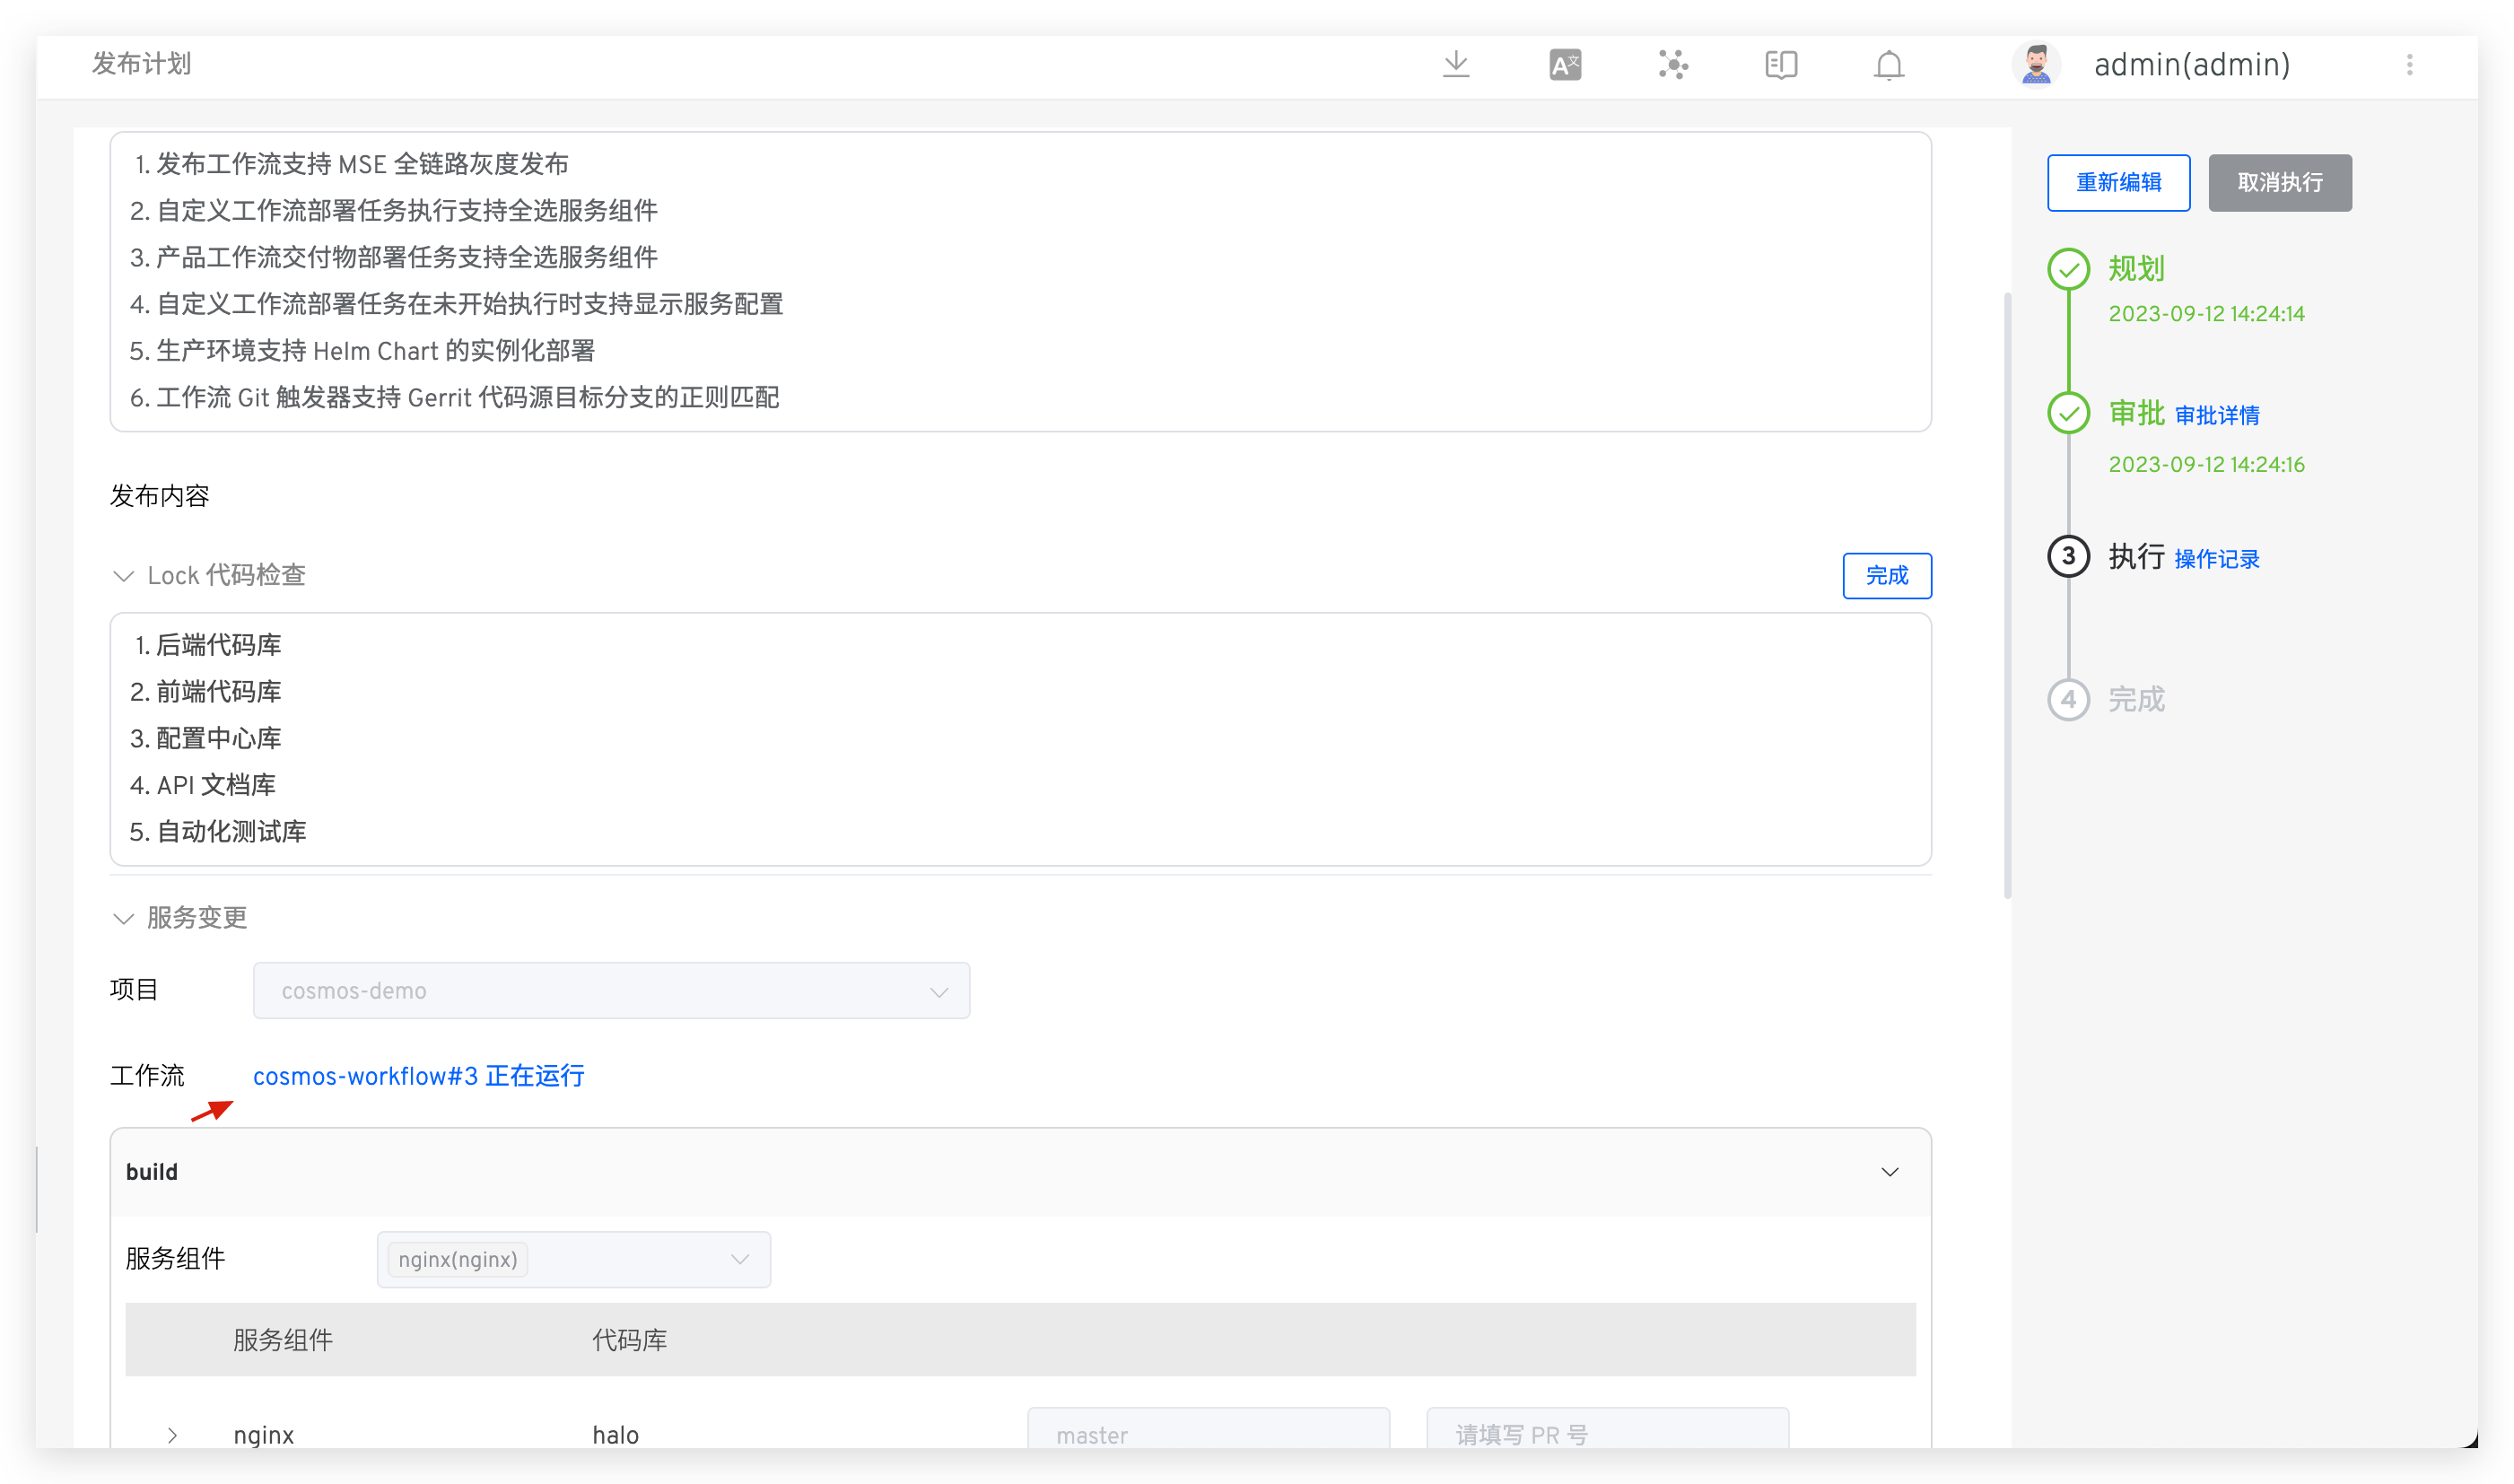Click the admin user avatar
The width and height of the screenshot is (2514, 1484).
2036,65
